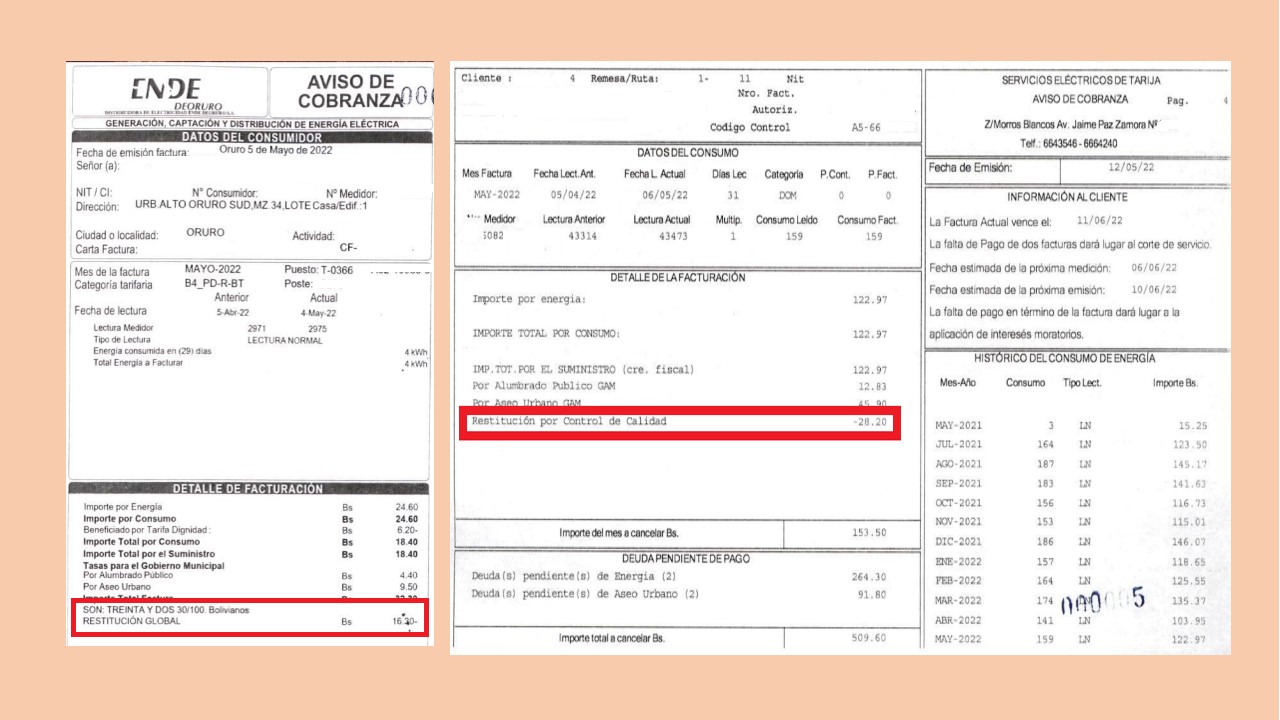Click highlighted Restitución por Control de Calidad row
Viewport: 1280px width, 720px height.
click(x=680, y=422)
